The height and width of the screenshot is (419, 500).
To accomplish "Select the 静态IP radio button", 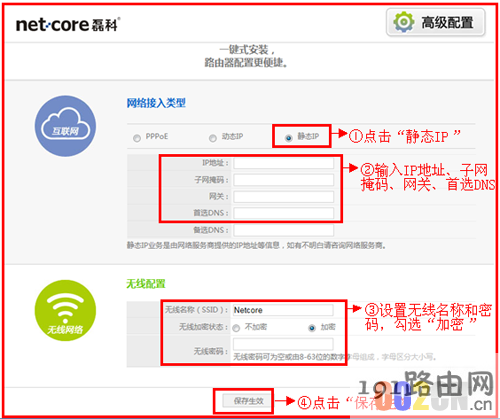I will click(289, 138).
